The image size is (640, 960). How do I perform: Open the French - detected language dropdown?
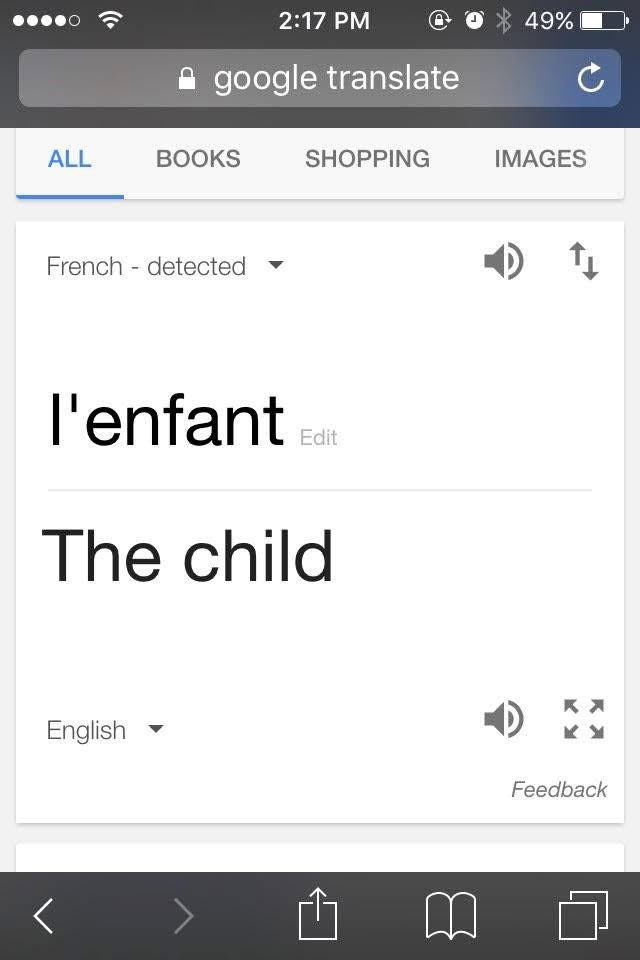click(165, 266)
